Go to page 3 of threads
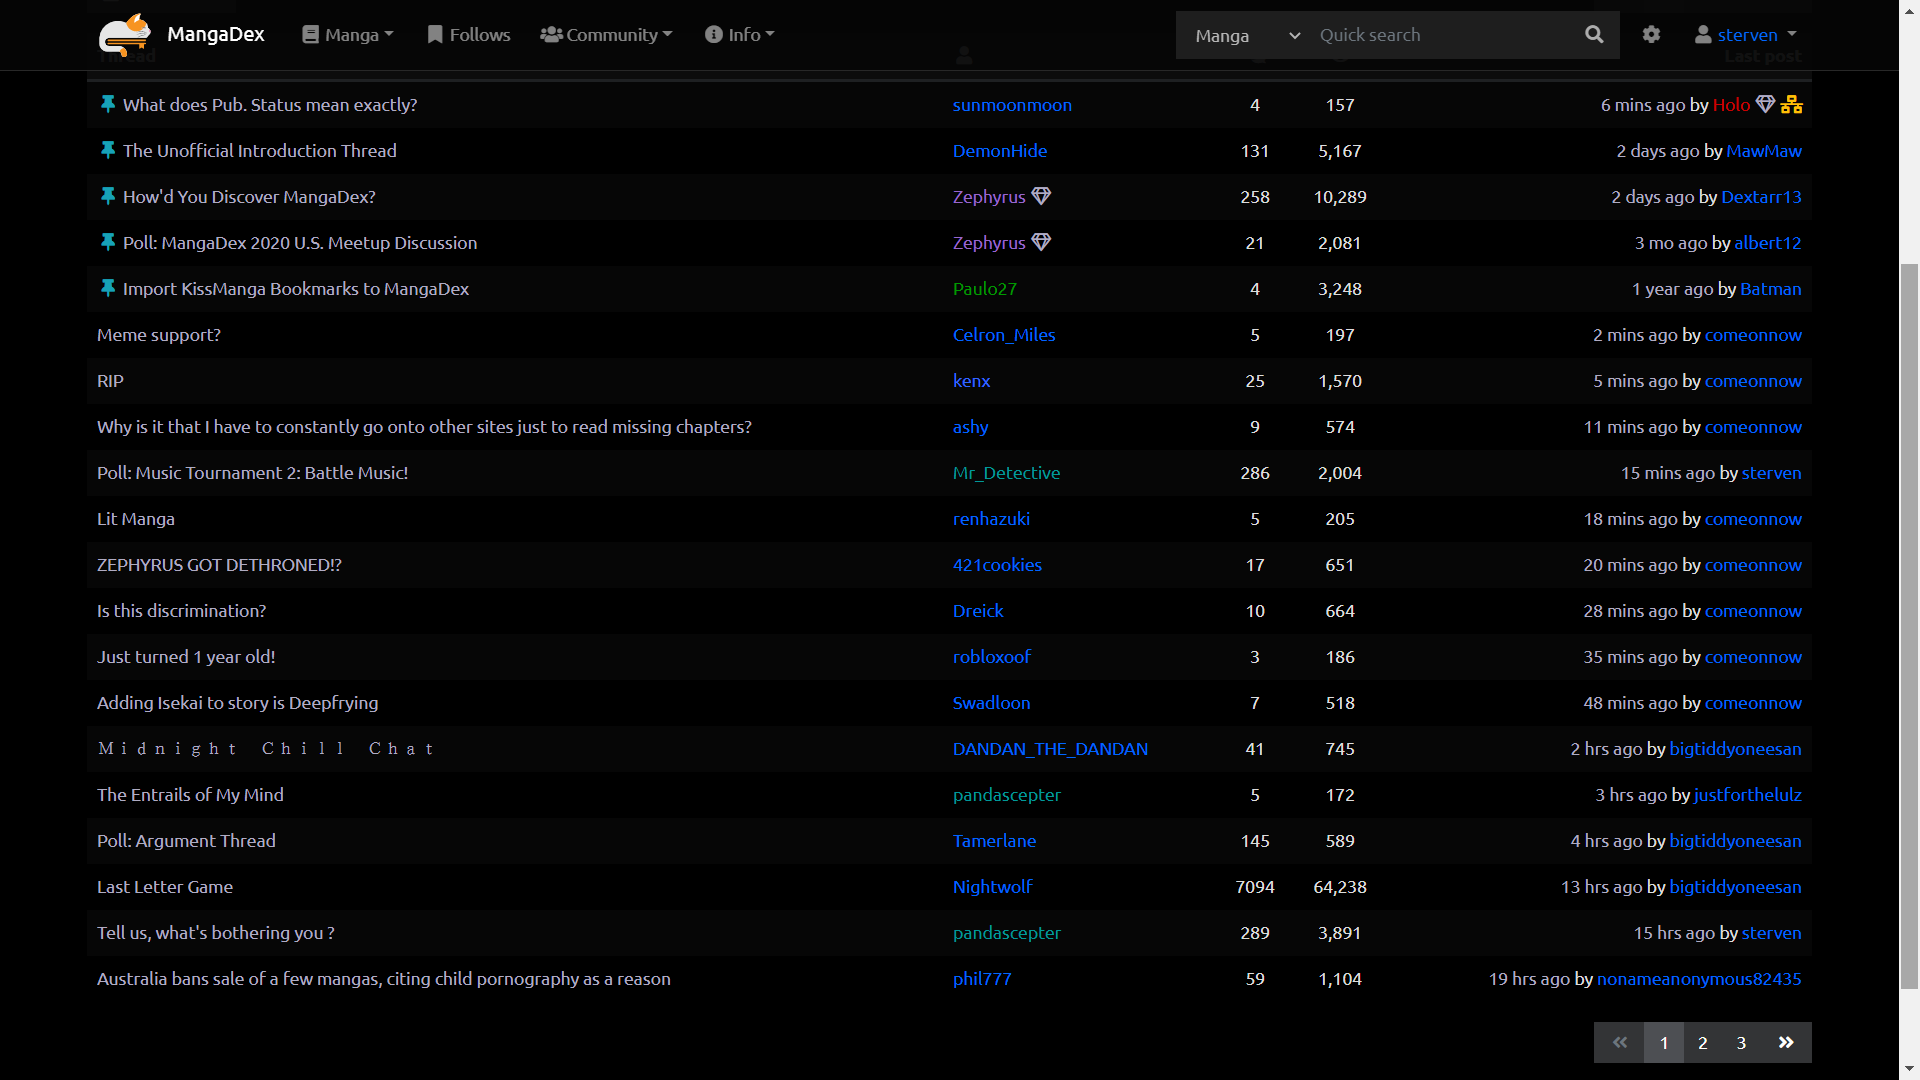Image resolution: width=1920 pixels, height=1080 pixels. [1742, 1042]
